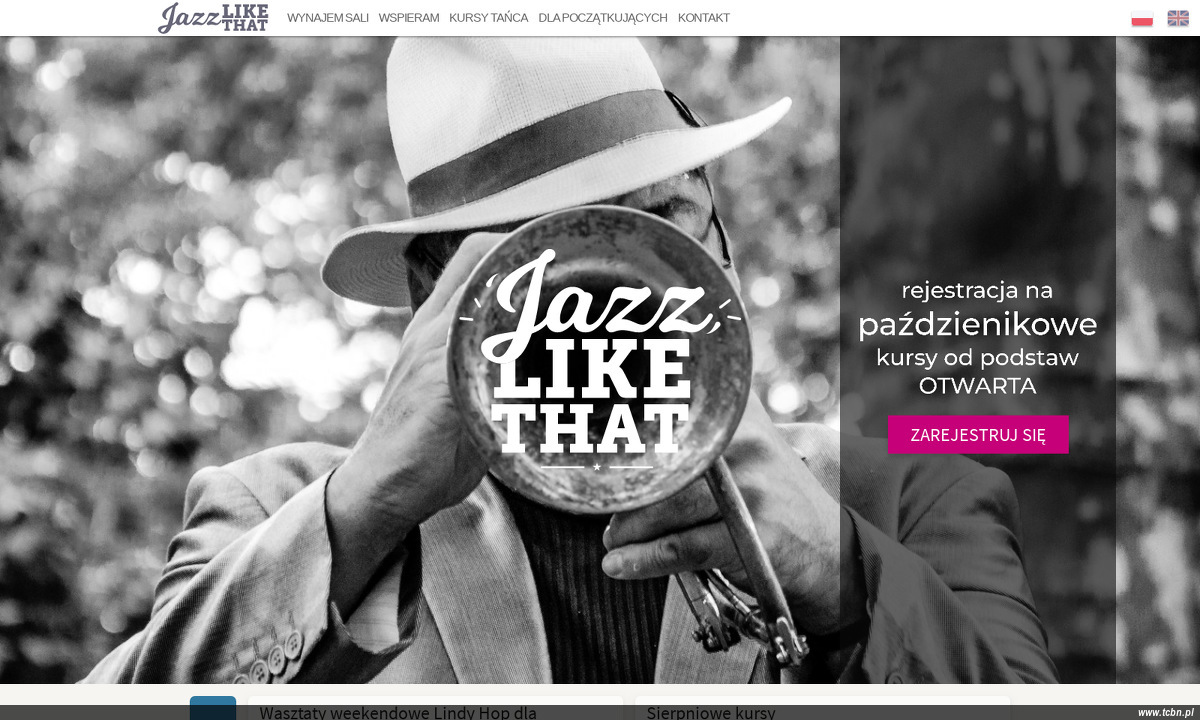Open the KONTAKT page
The width and height of the screenshot is (1200, 720).
click(x=704, y=18)
